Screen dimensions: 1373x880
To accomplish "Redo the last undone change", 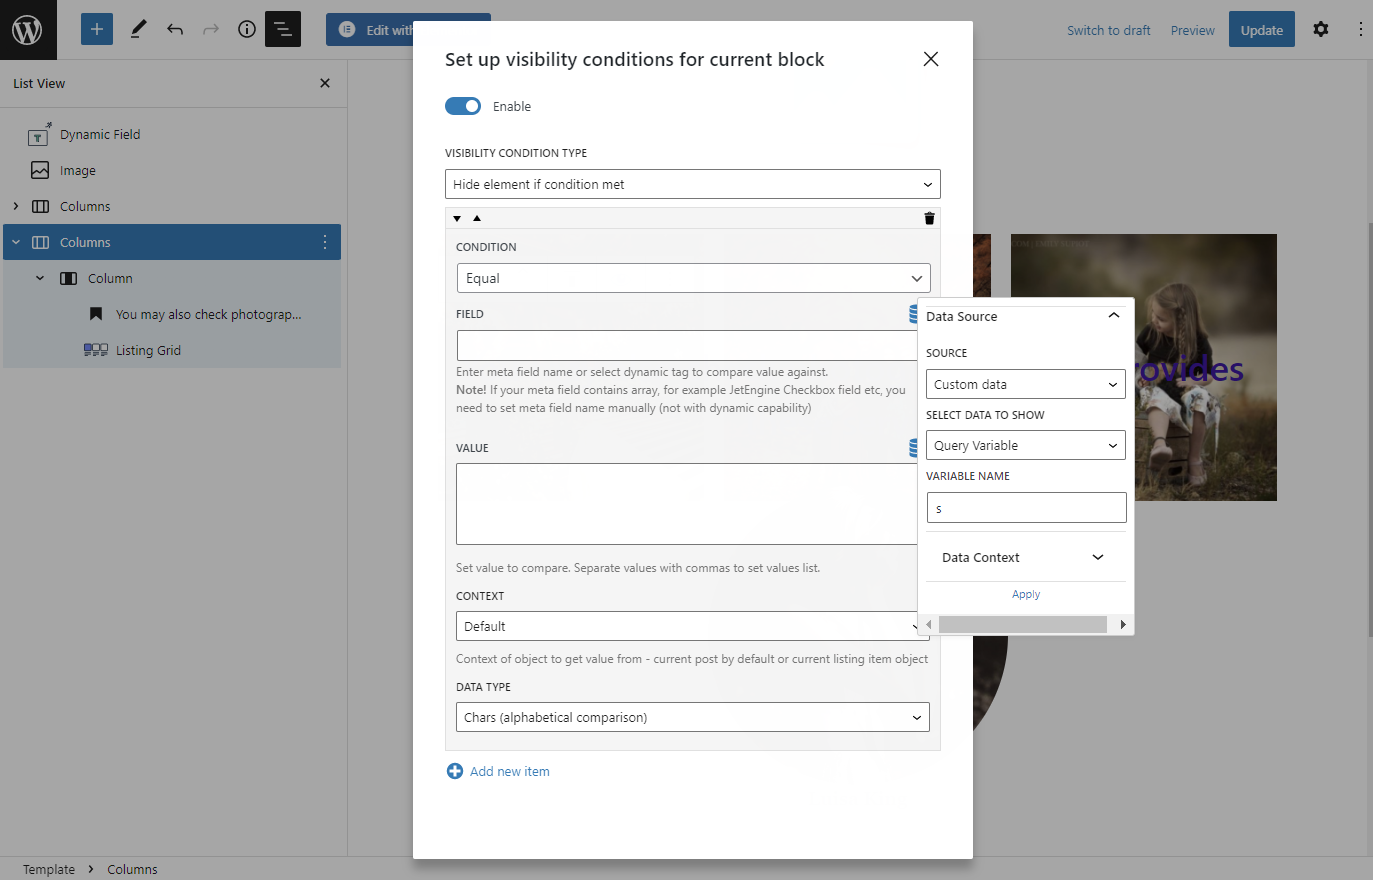I will [x=211, y=29].
